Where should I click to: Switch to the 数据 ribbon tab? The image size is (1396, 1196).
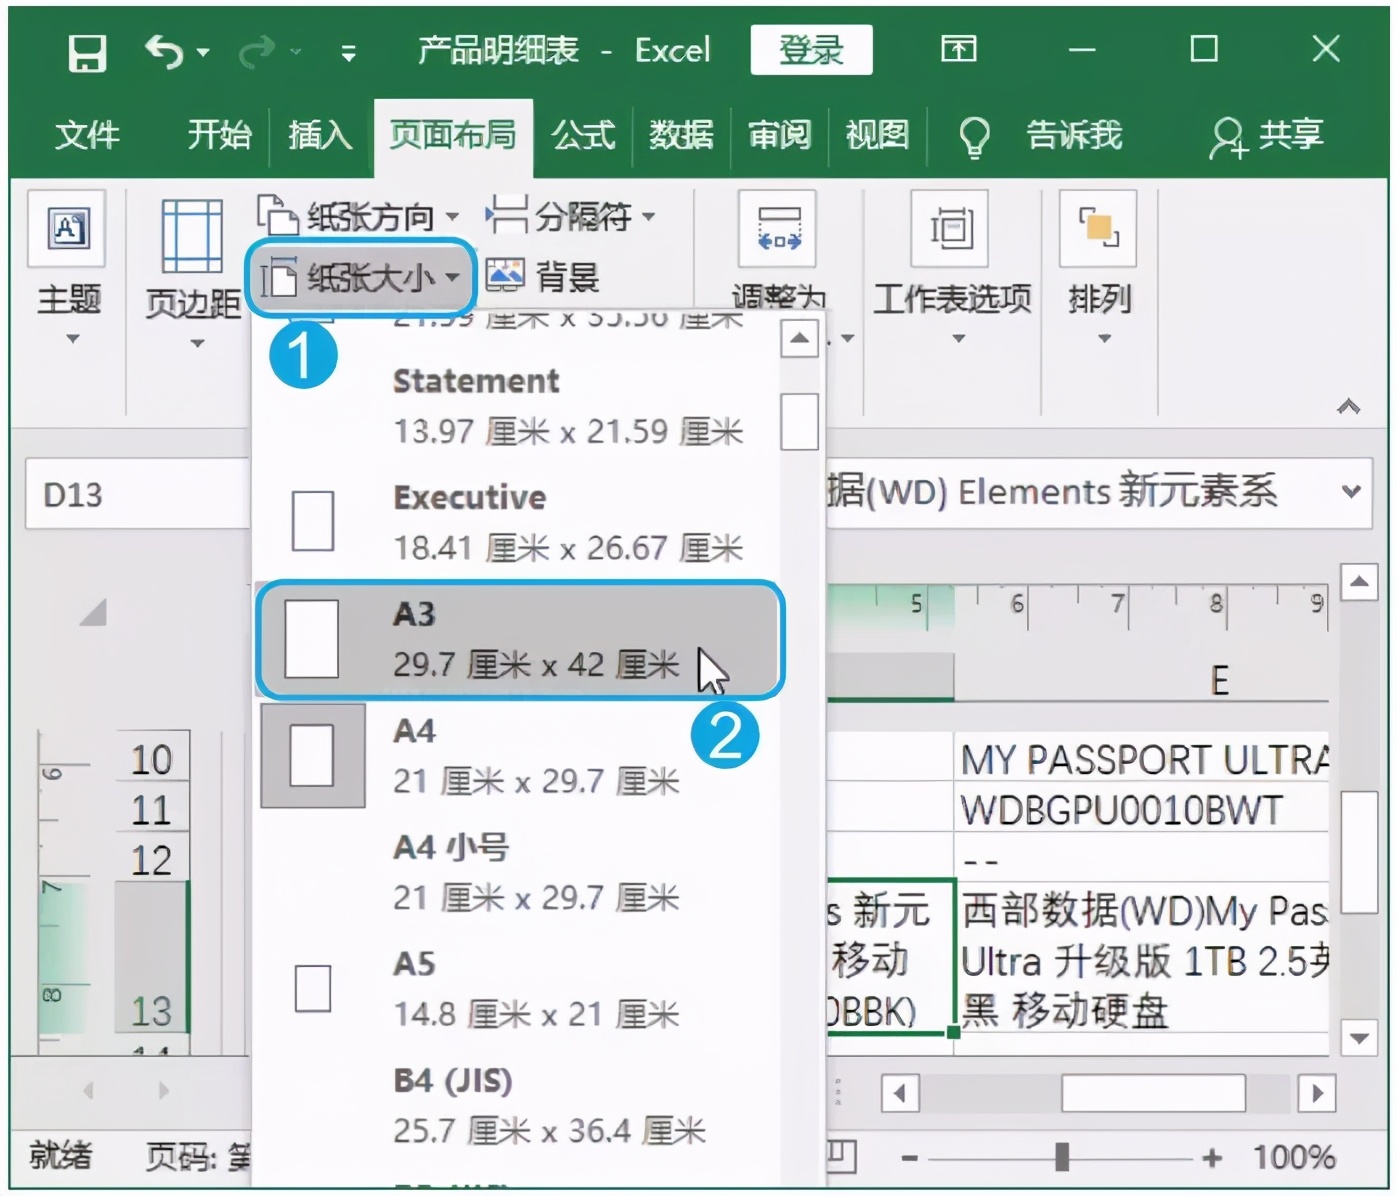[681, 135]
